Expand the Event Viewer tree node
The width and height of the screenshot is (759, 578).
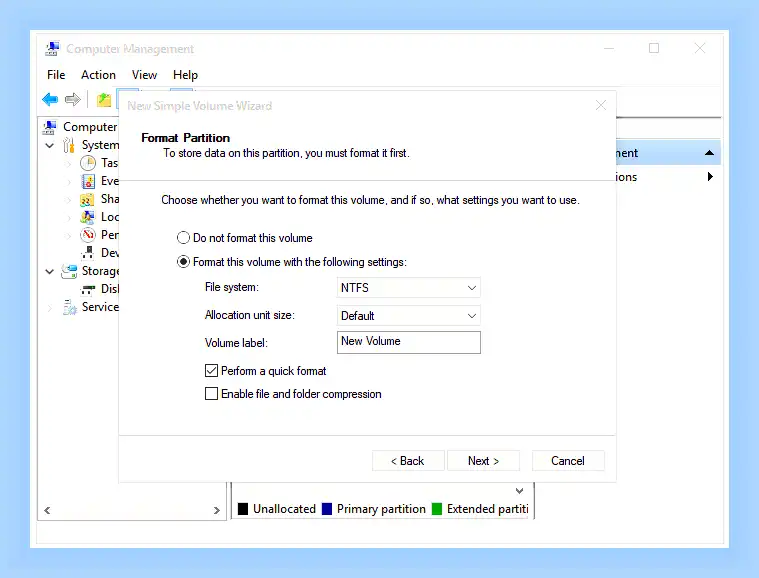tap(68, 182)
